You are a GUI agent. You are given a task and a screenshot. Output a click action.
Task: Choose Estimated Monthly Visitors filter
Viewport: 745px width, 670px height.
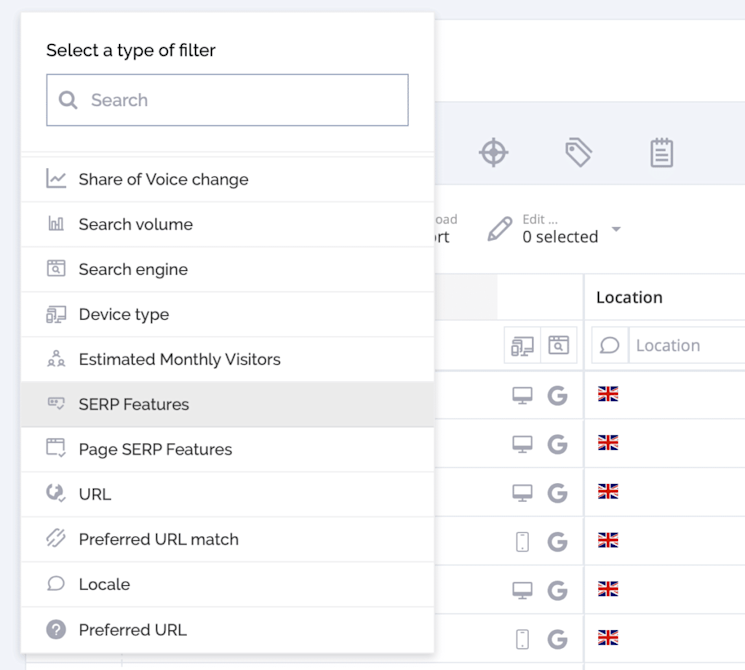click(x=179, y=360)
